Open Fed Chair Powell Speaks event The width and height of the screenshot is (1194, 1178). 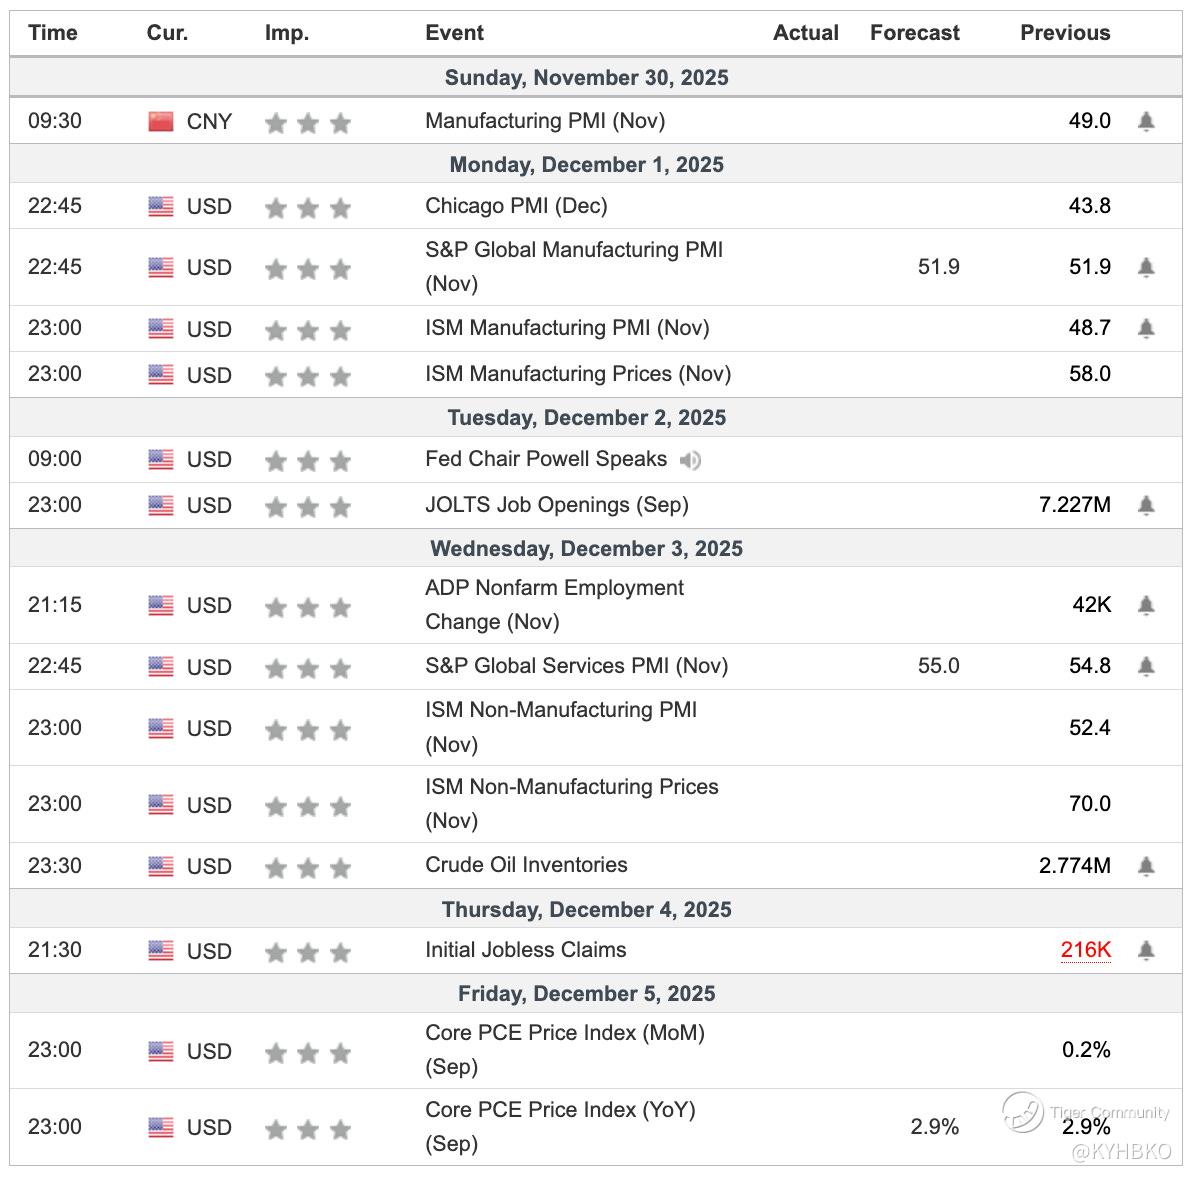coord(546,459)
